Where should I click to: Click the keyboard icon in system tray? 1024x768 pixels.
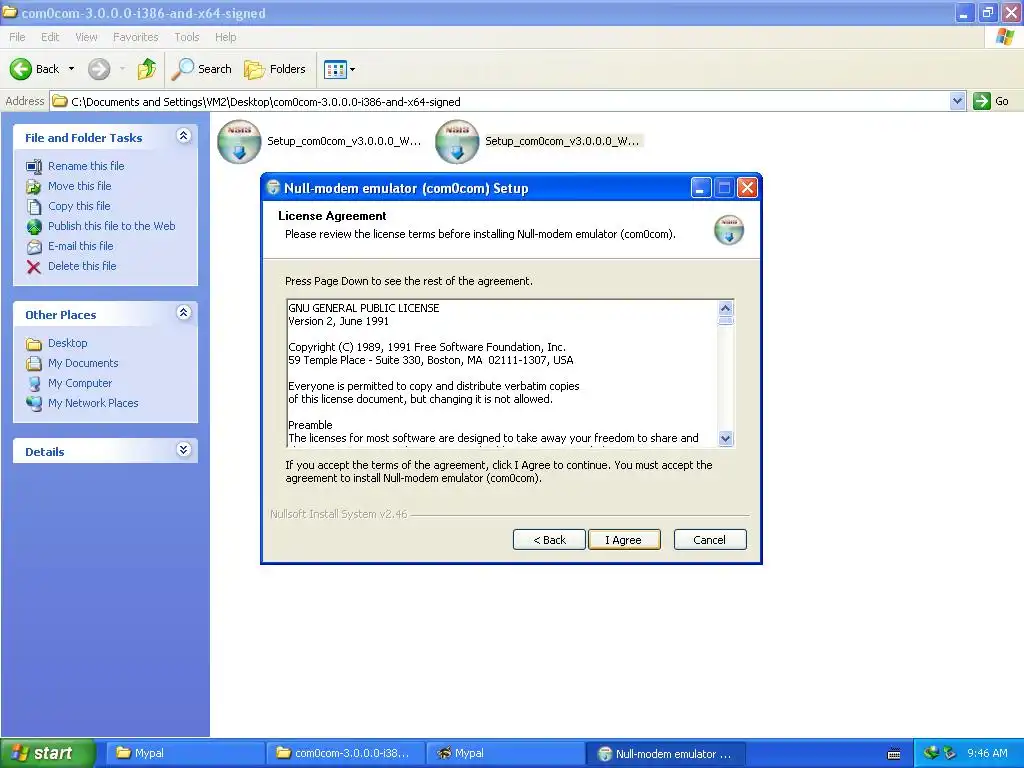coord(894,754)
